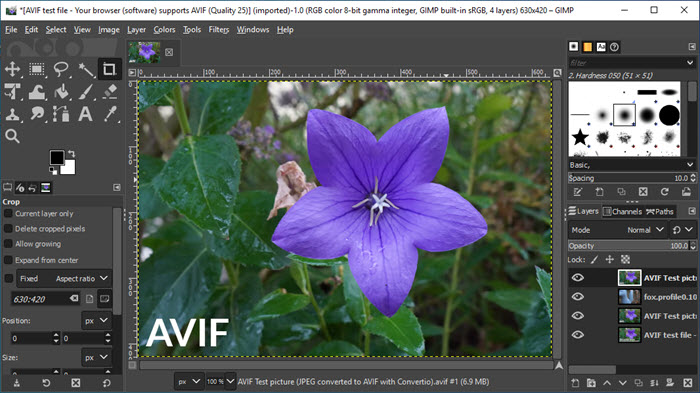Open the File menu
This screenshot has height=393, width=700.
[x=11, y=30]
